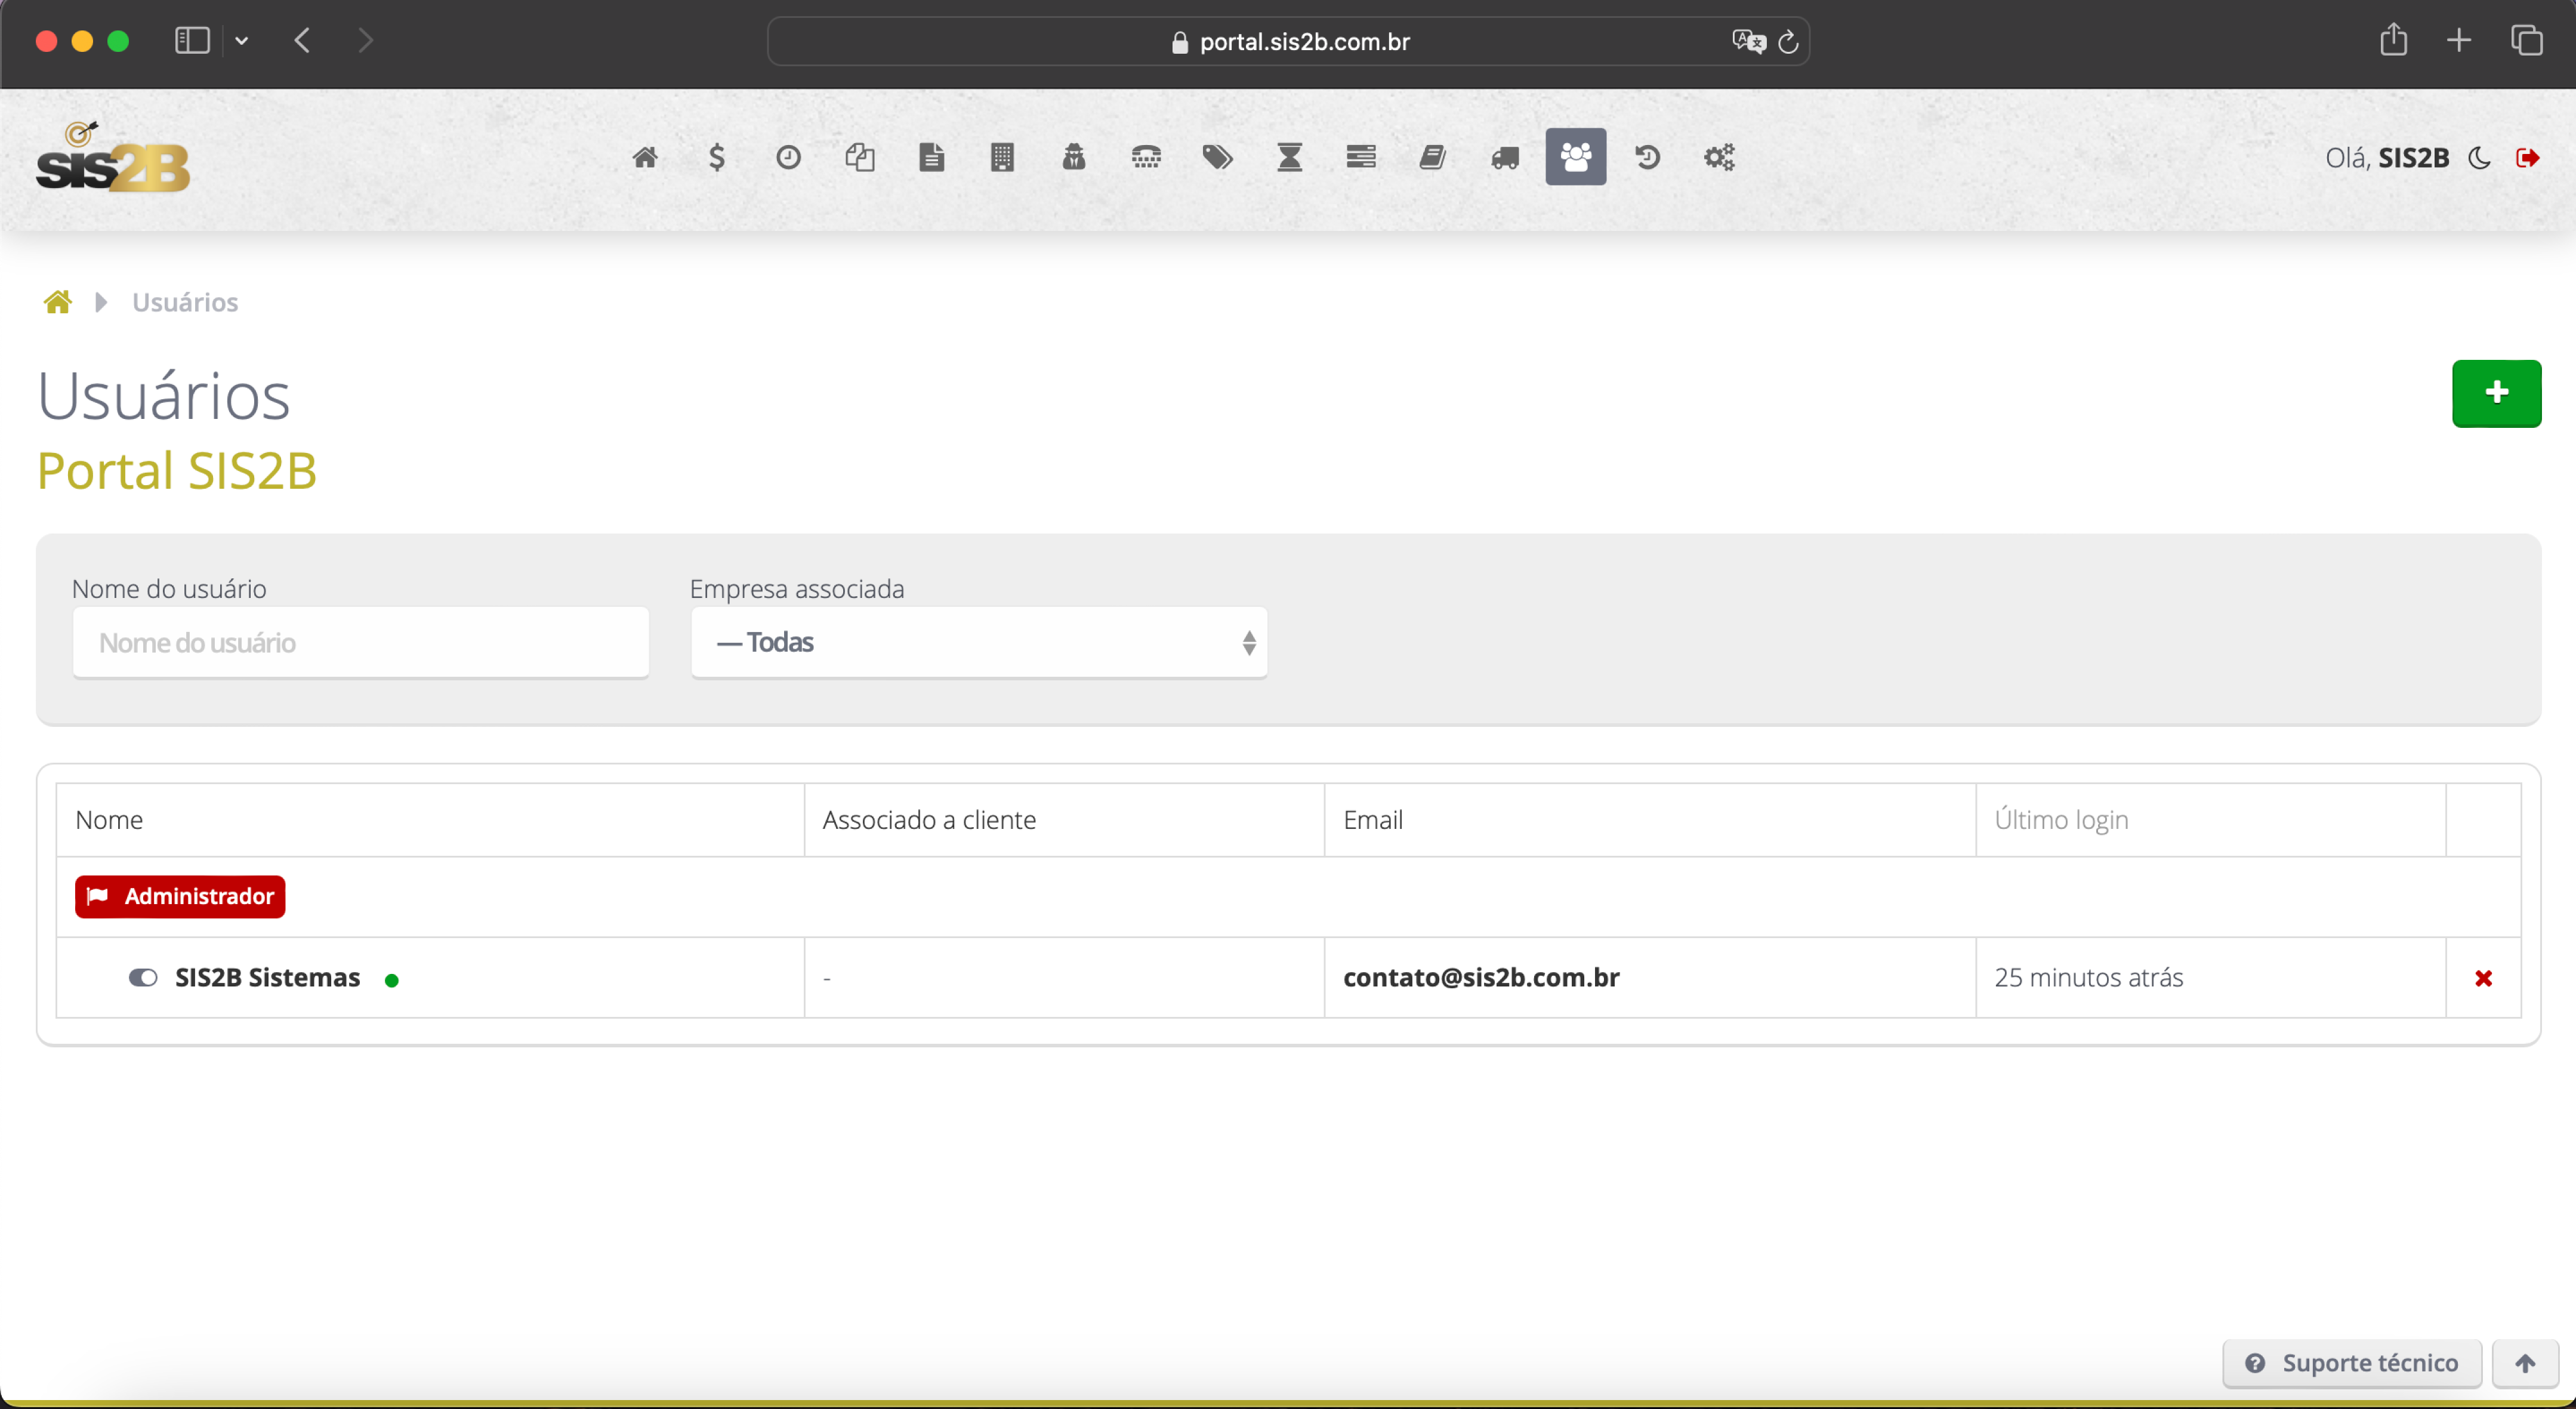Open the Empresa associada dropdown
This screenshot has height=1409, width=2576.
(x=979, y=642)
